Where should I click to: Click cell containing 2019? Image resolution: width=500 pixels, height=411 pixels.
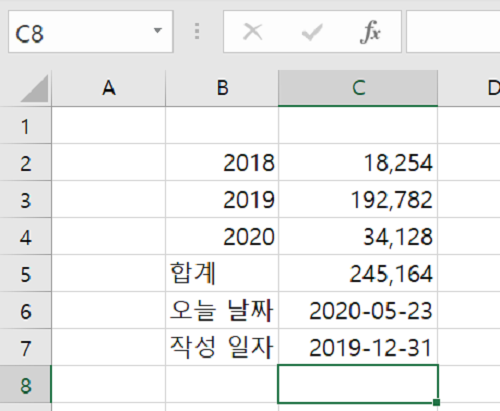click(x=222, y=200)
